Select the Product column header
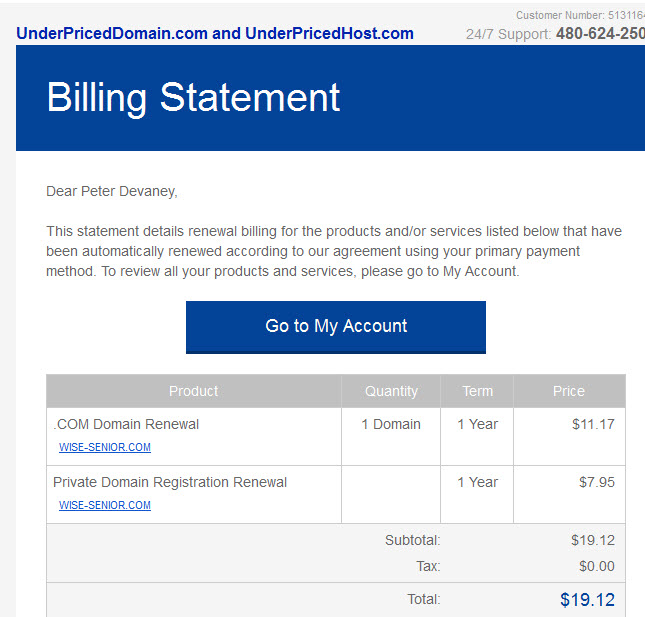645x617 pixels. (x=194, y=391)
